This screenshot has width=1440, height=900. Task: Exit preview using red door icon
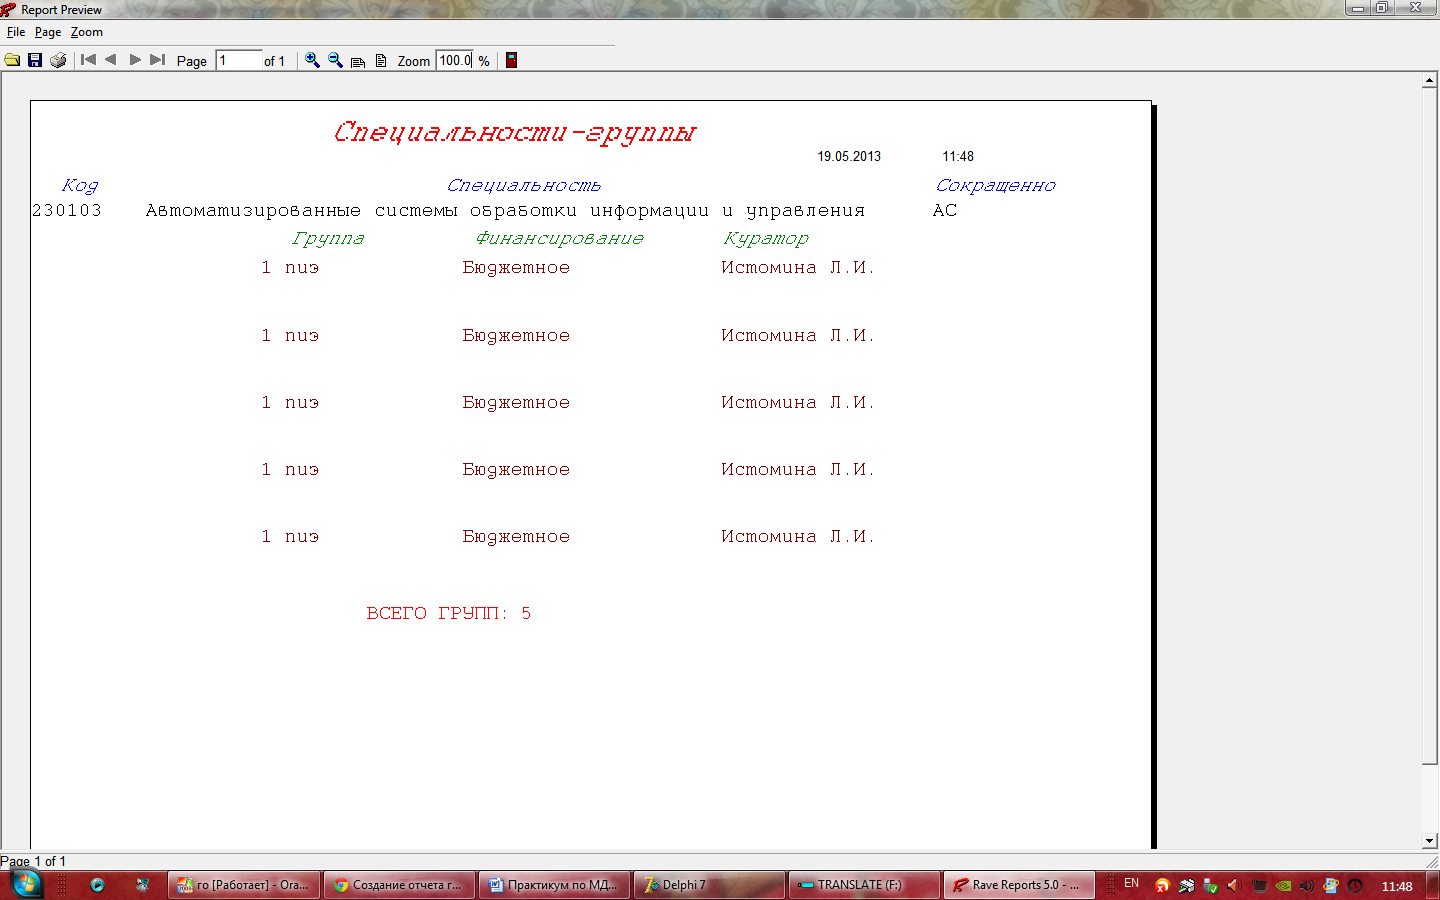tap(511, 60)
